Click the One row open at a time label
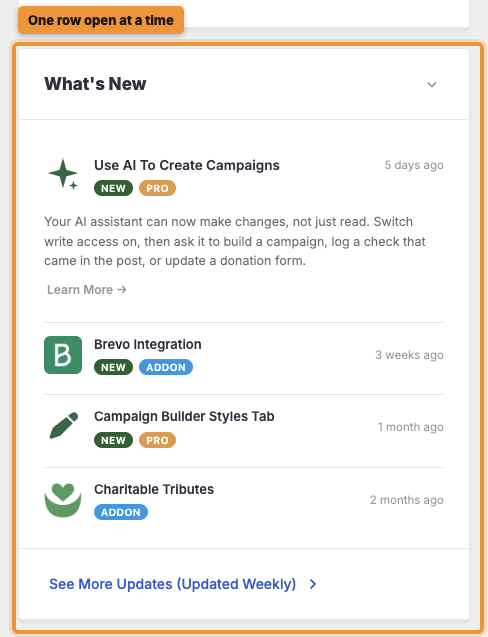 pyautogui.click(x=101, y=20)
